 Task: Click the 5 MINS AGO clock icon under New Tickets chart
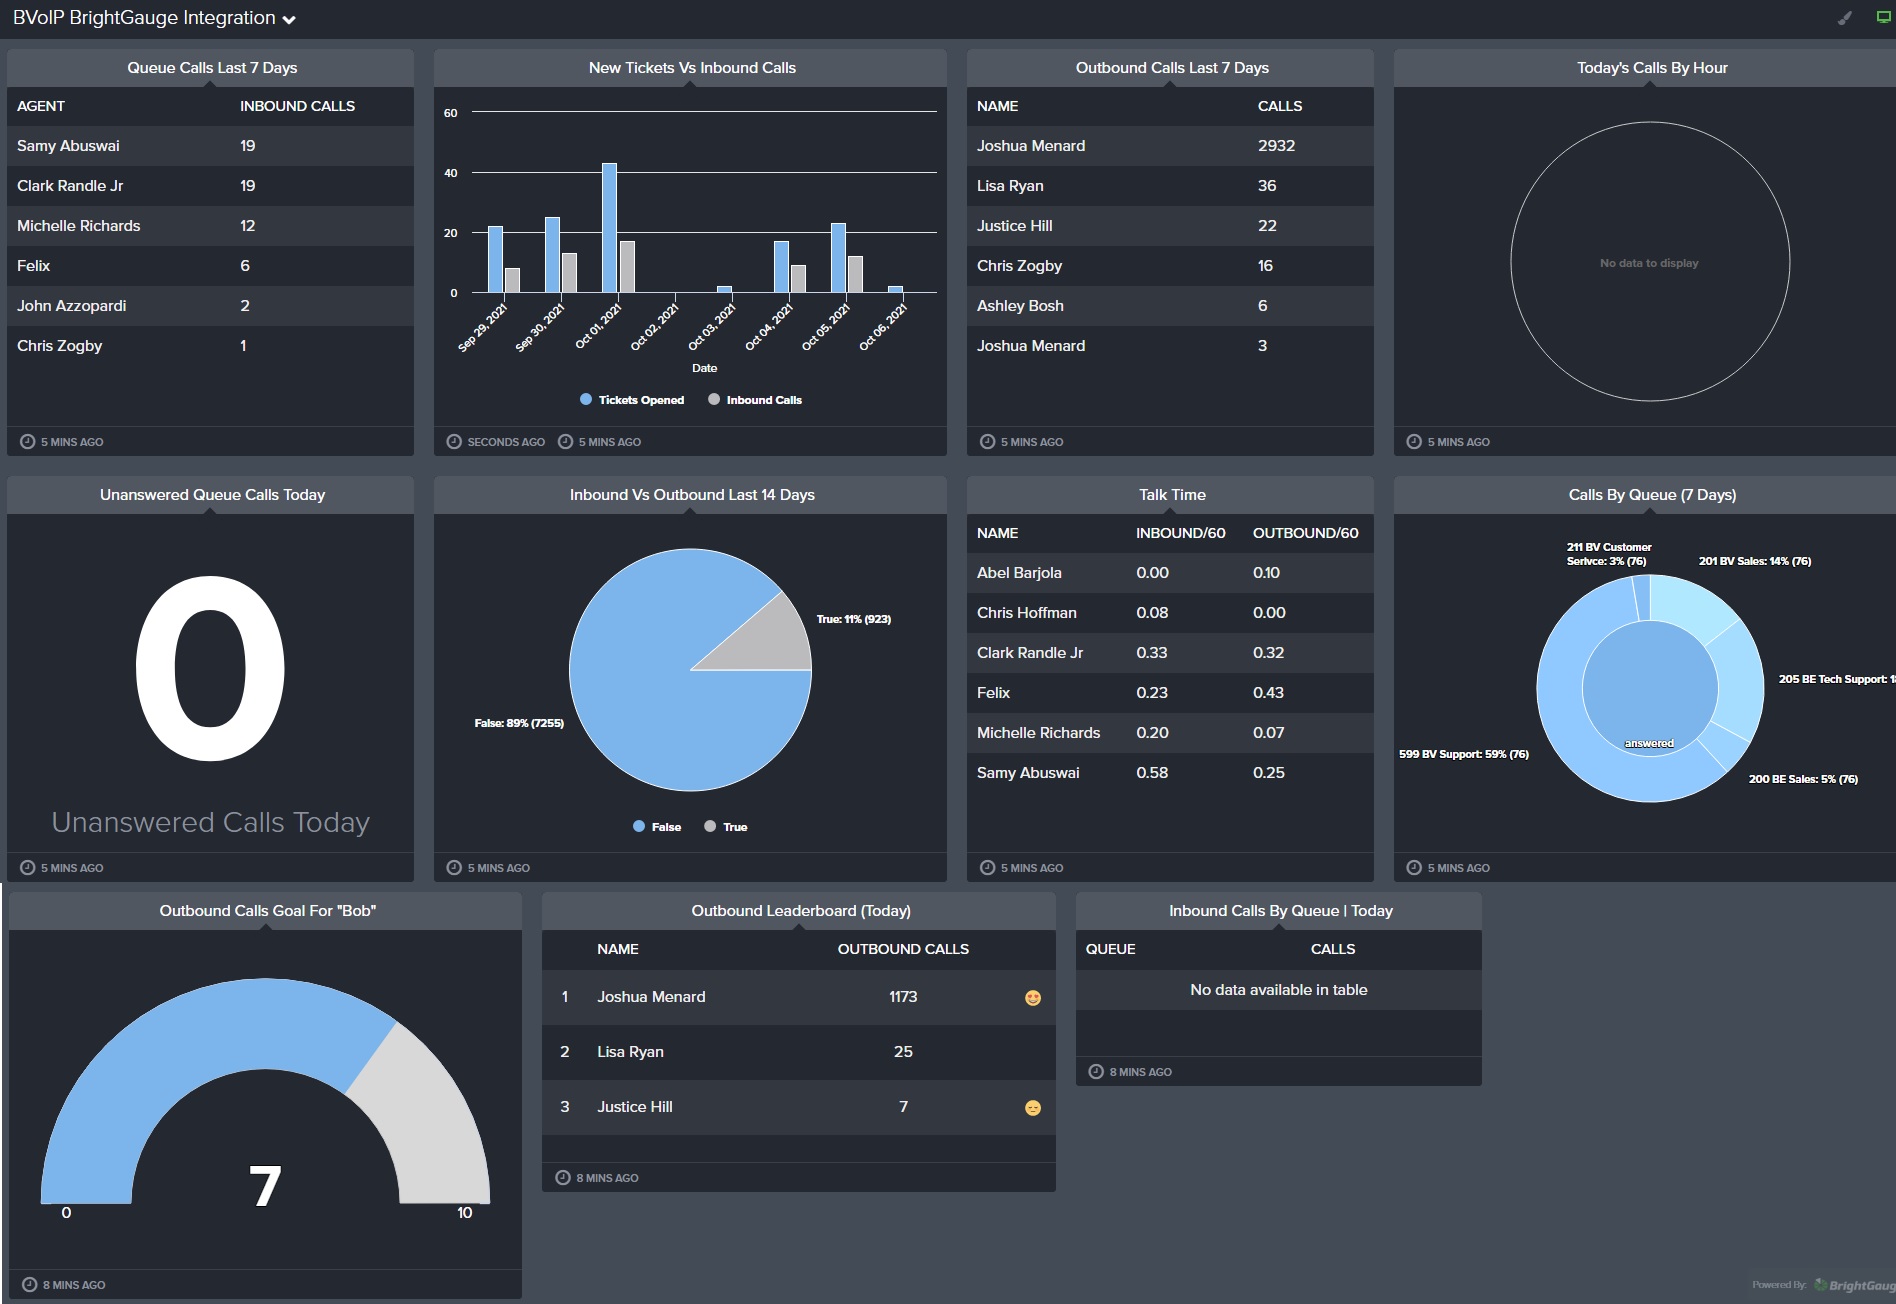click(x=565, y=441)
